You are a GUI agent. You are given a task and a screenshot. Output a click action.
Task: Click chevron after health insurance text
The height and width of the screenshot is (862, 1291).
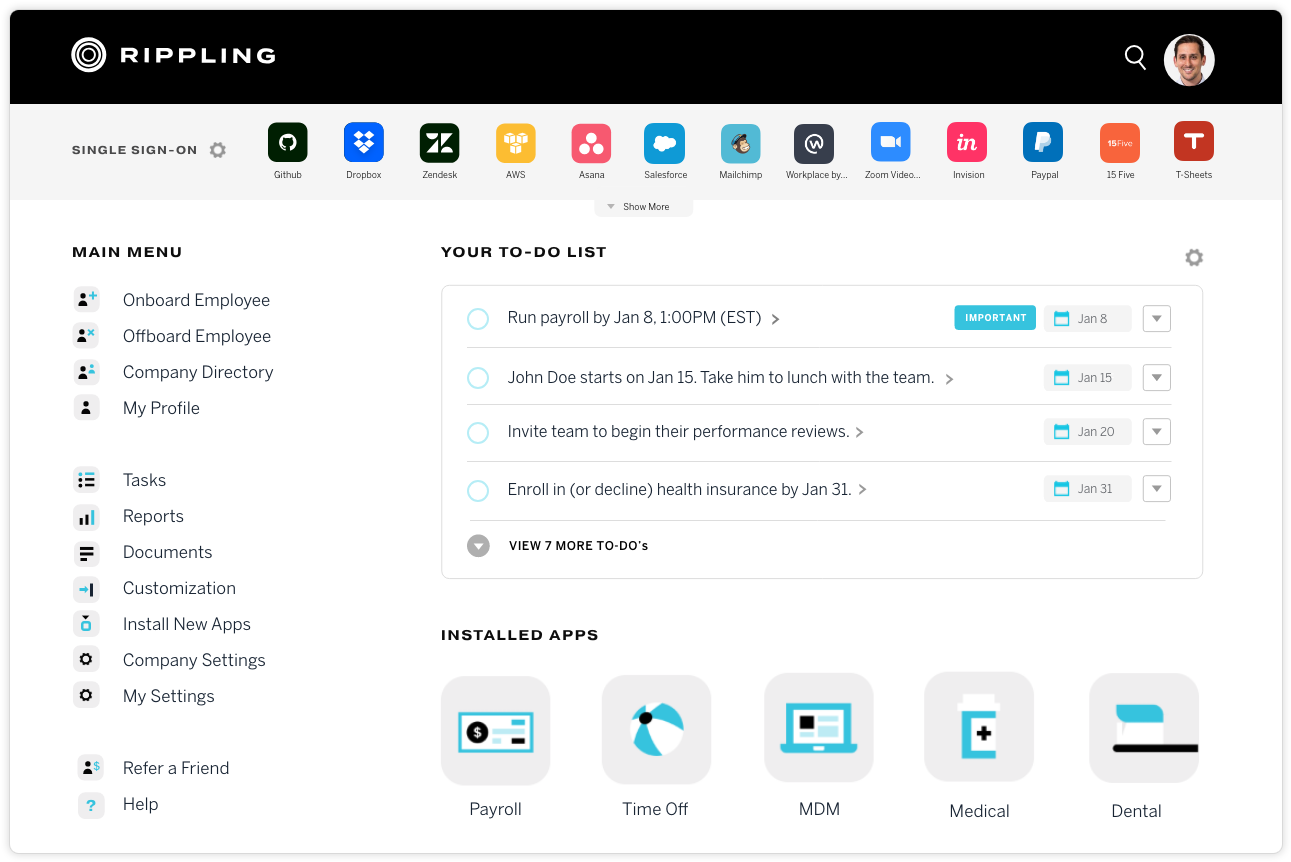point(862,490)
